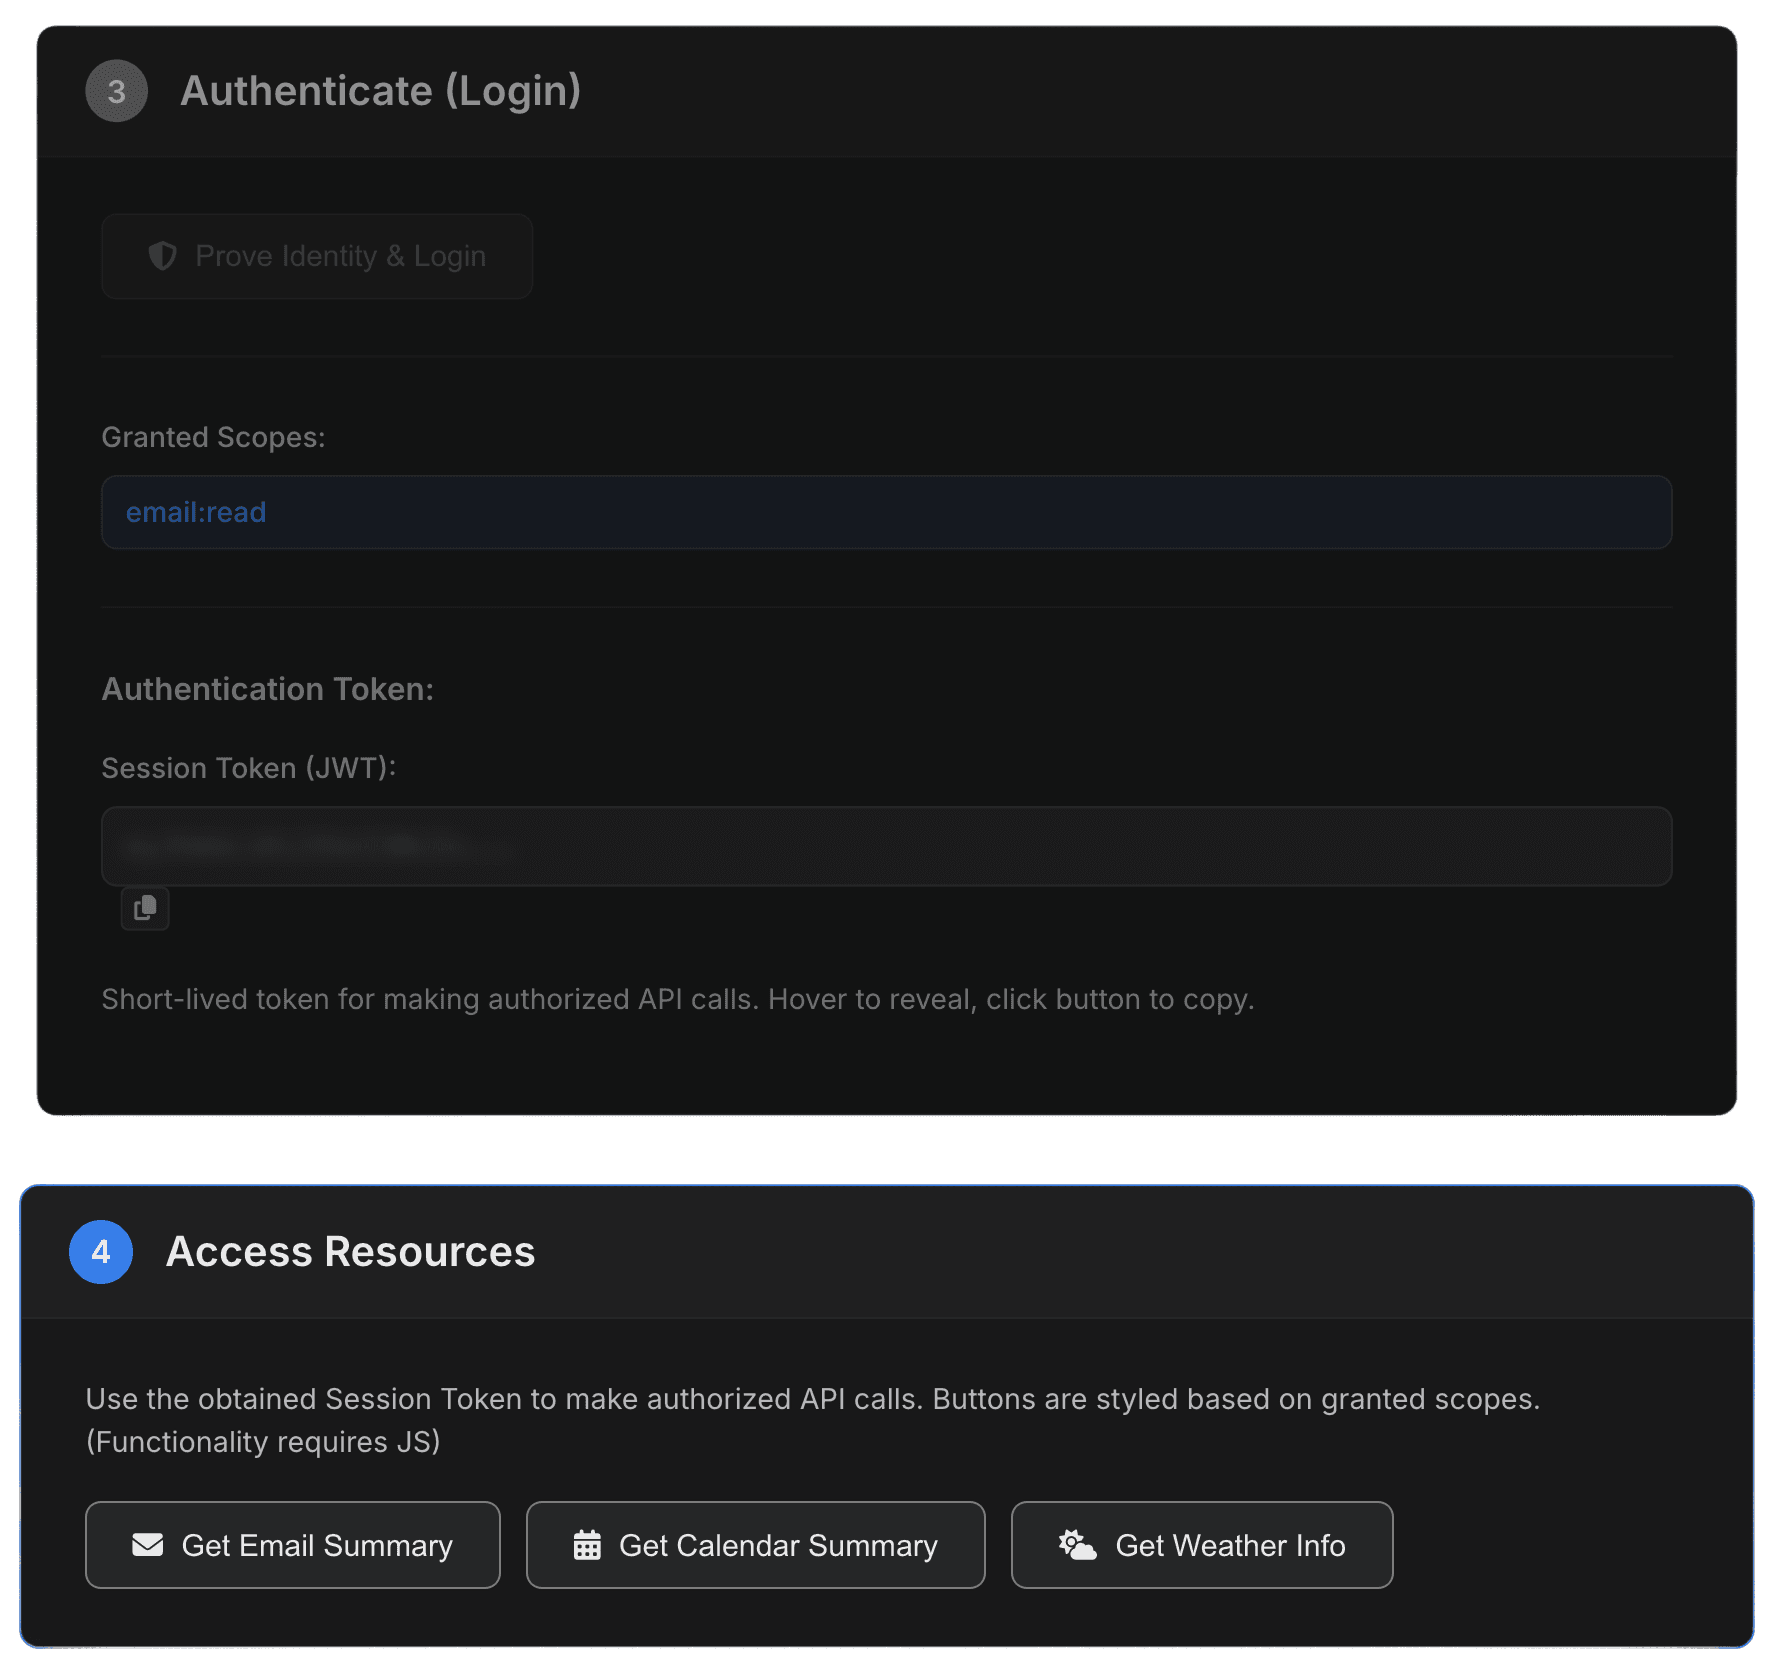Select the email:read granted scope text
Screen dimensions: 1772x1672
pos(196,512)
